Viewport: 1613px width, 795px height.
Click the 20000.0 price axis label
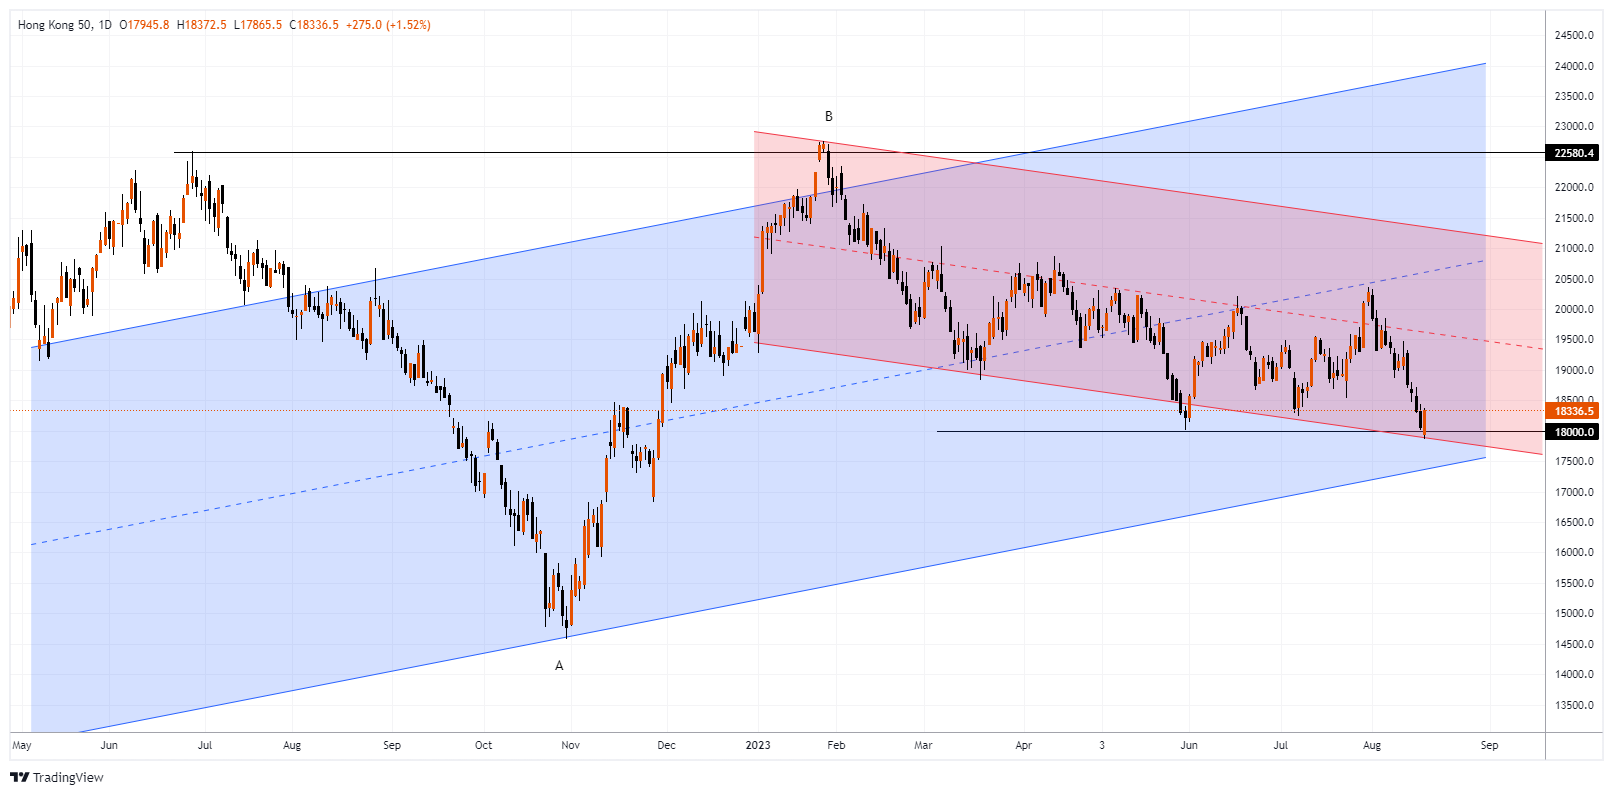point(1574,309)
